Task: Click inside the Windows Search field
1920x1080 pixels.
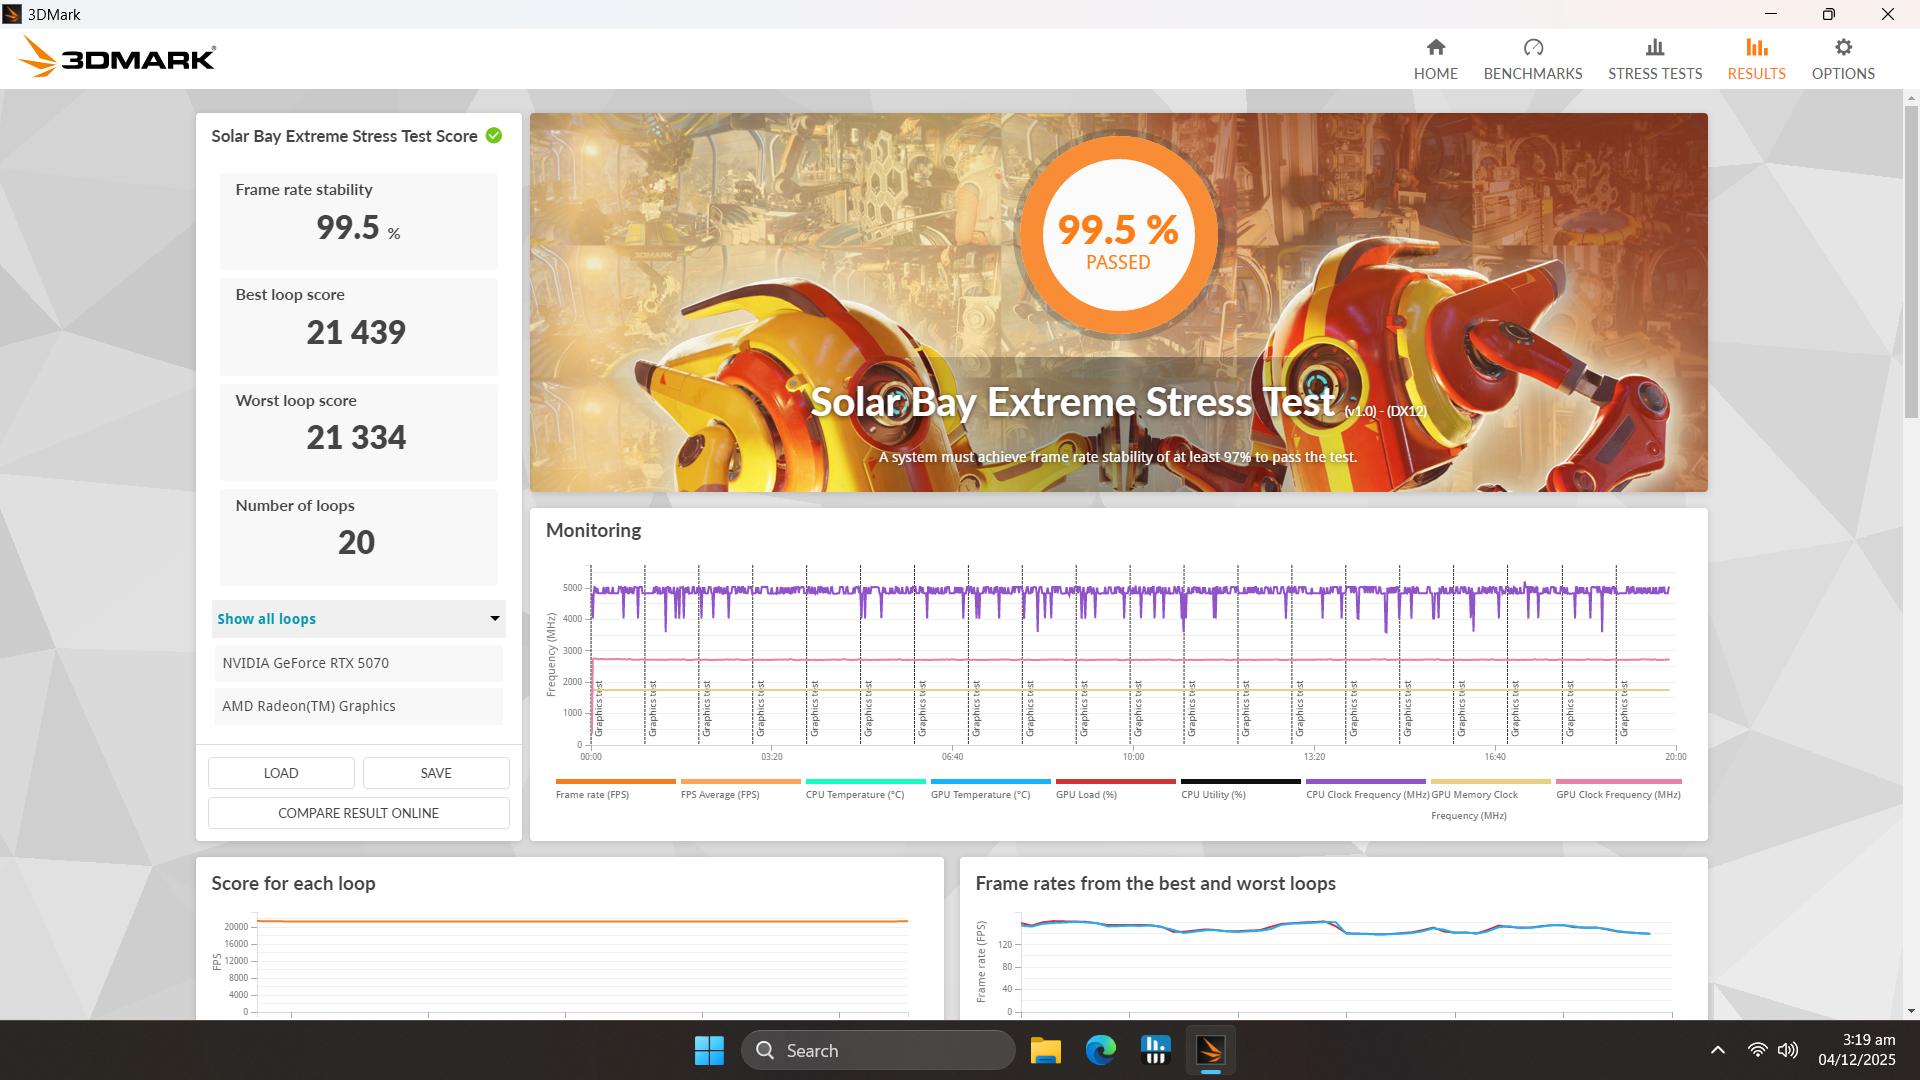Action: coord(878,1050)
